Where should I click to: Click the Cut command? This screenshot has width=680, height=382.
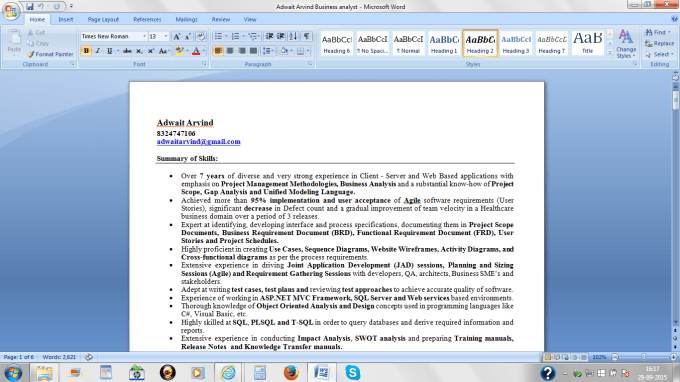tap(36, 33)
